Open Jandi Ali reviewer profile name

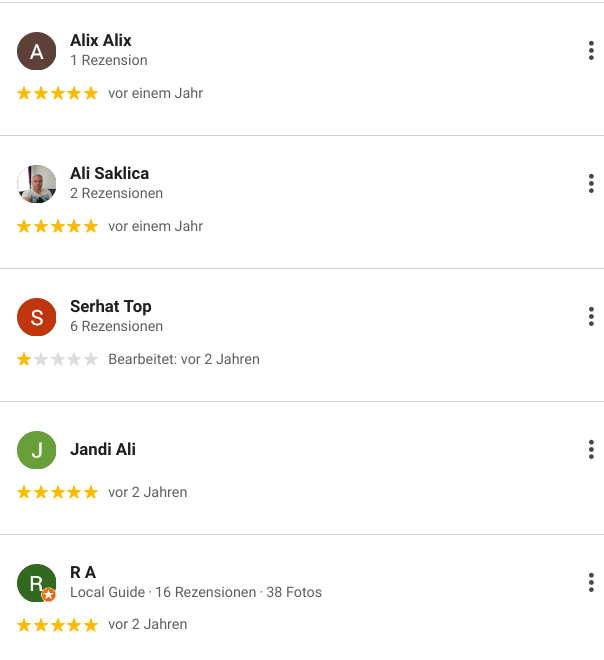point(103,450)
